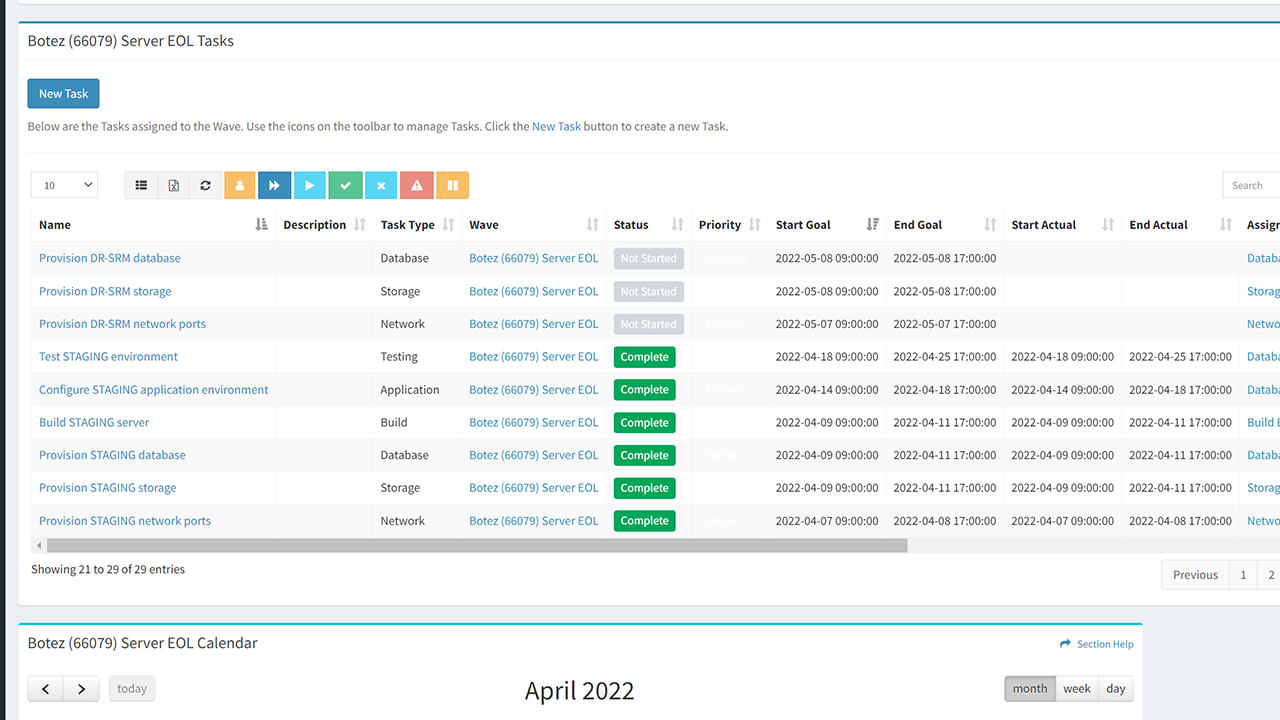The image size is (1280, 720).
Task: Export tasks to Excel file icon
Action: click(173, 185)
